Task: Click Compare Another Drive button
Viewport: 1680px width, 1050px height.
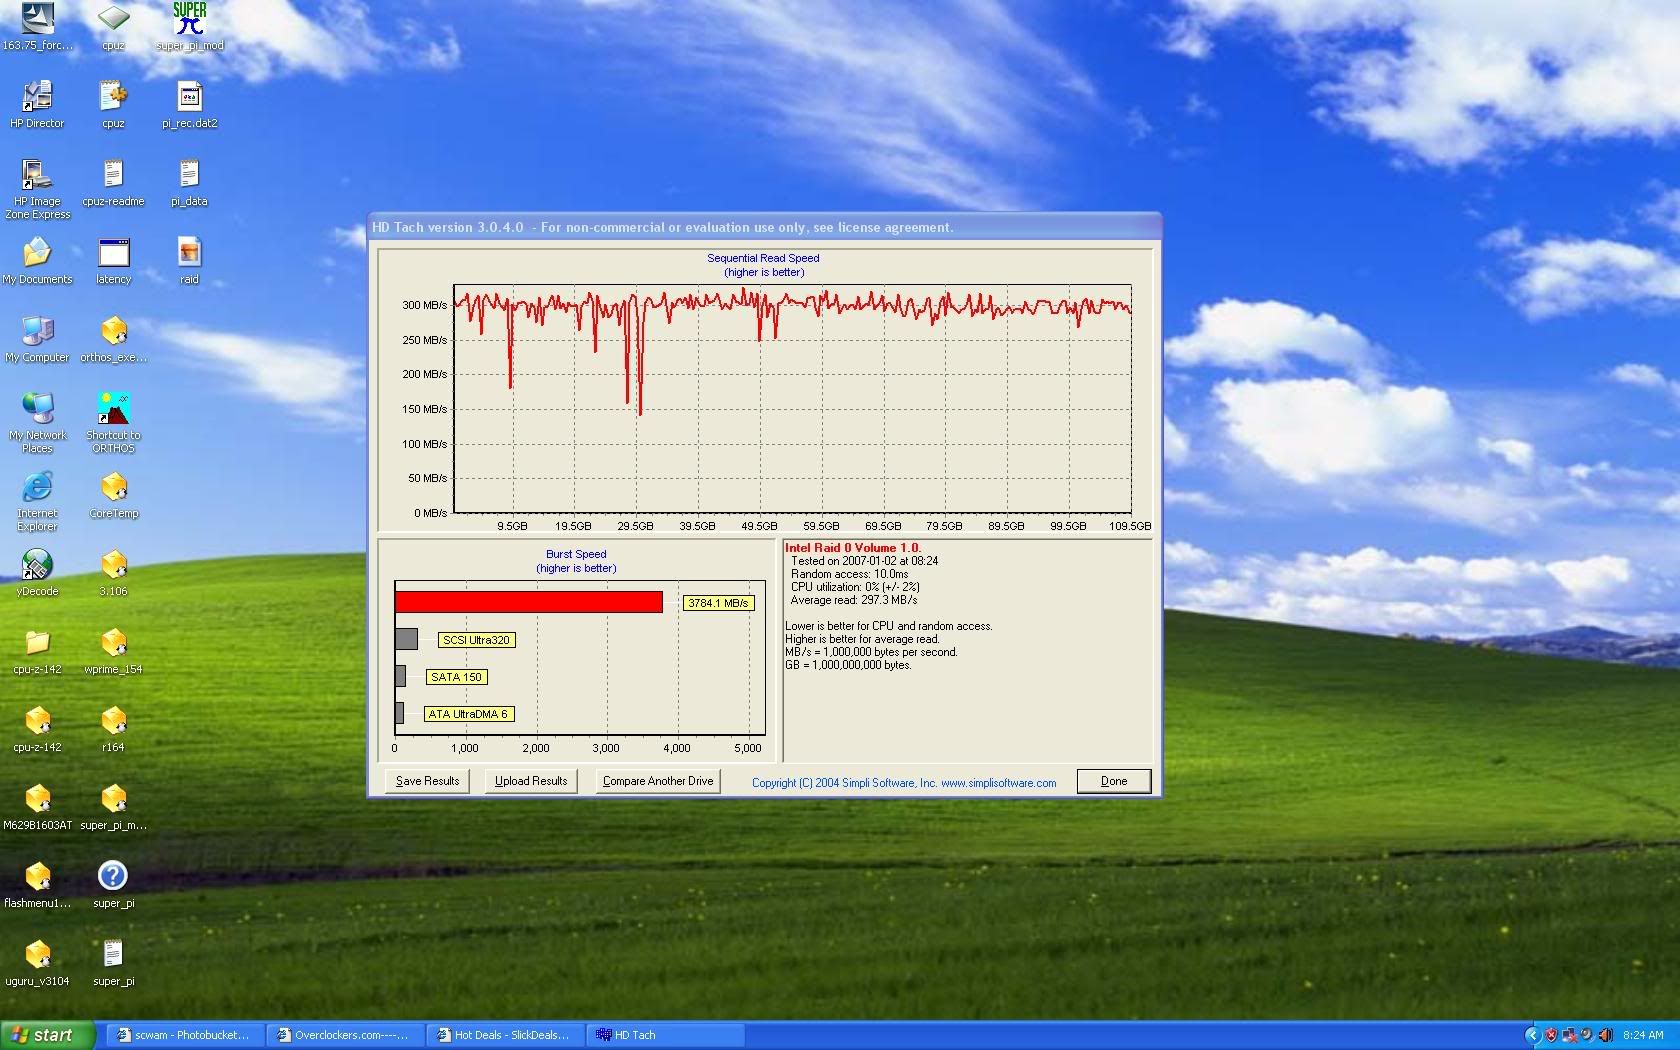Action: (x=658, y=781)
